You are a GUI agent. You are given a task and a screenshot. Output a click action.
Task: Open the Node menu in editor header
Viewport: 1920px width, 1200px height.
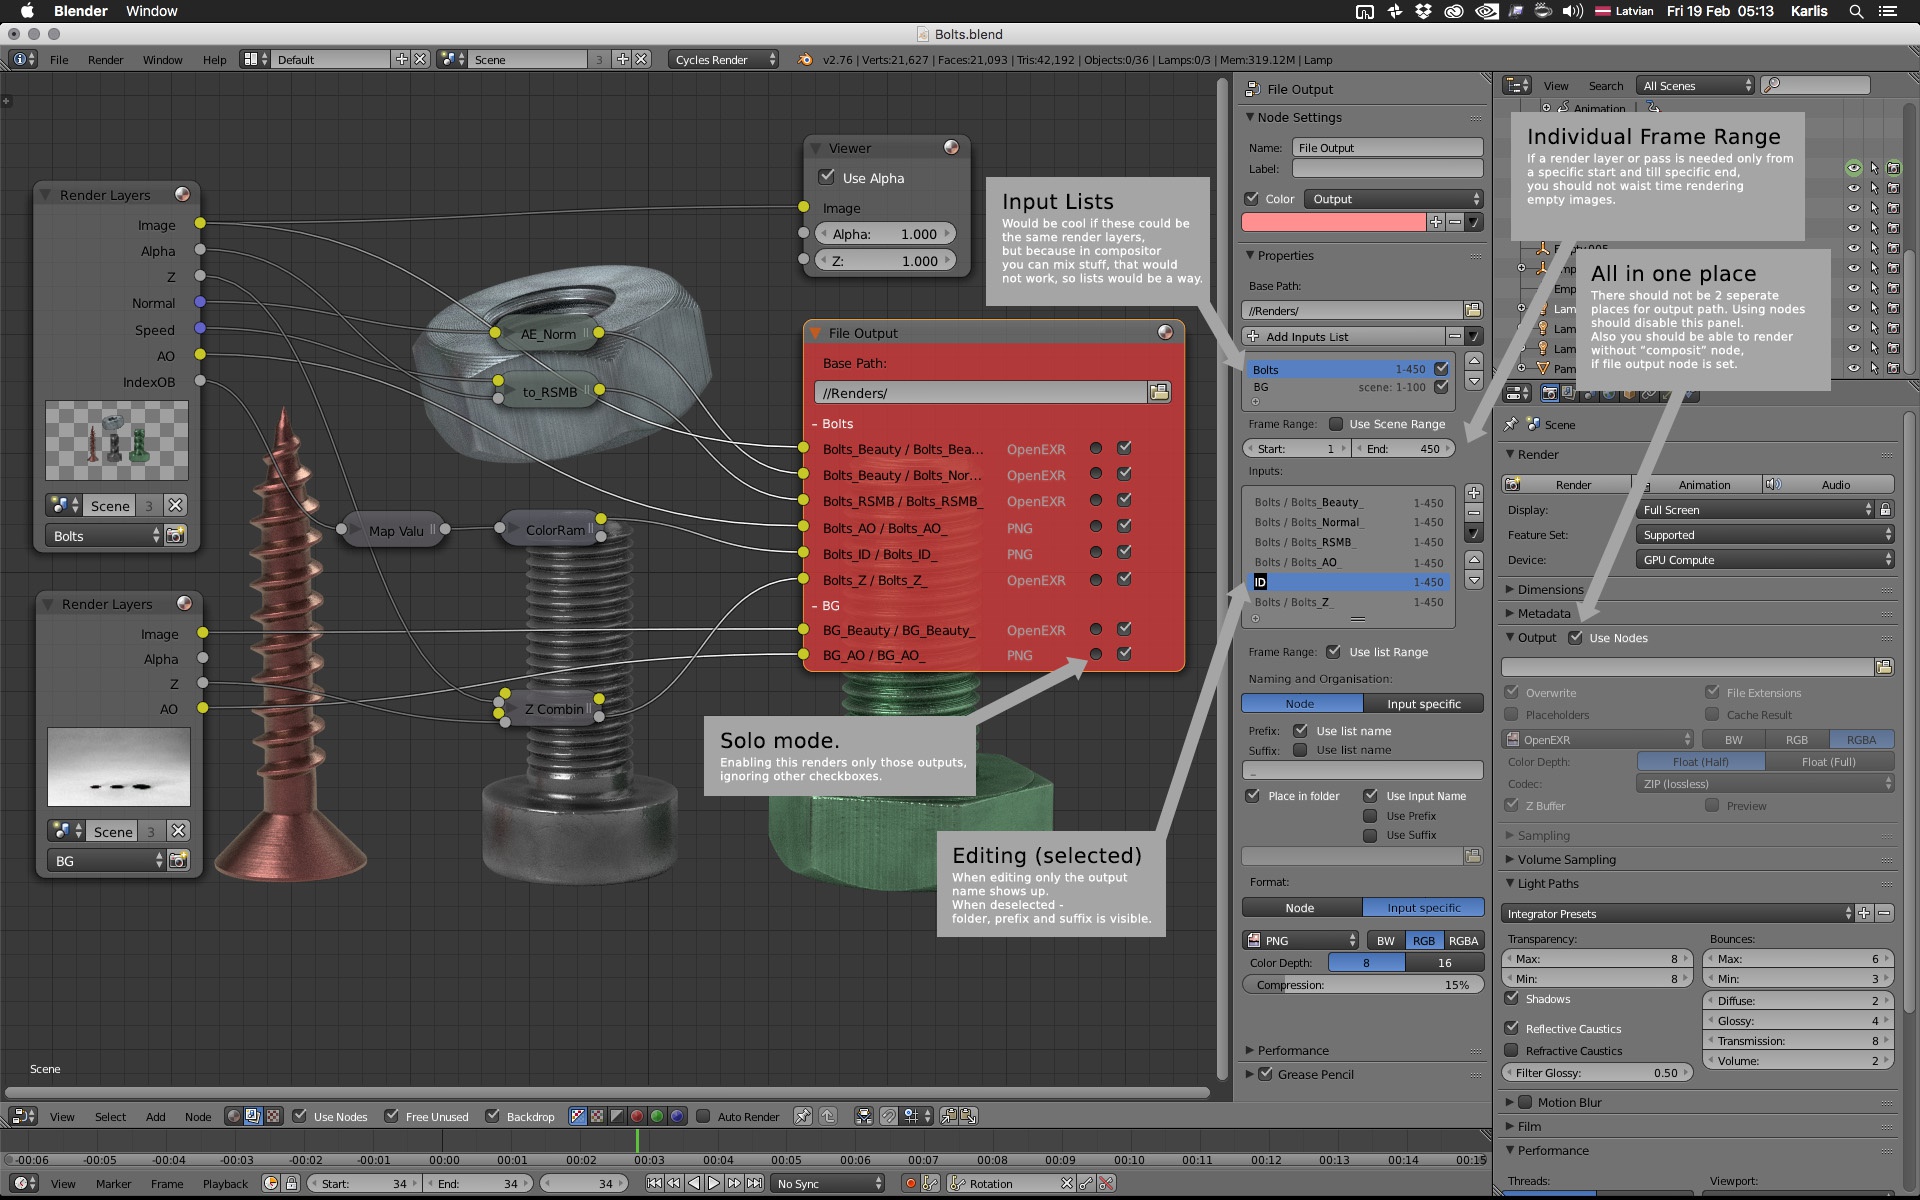(x=198, y=1117)
